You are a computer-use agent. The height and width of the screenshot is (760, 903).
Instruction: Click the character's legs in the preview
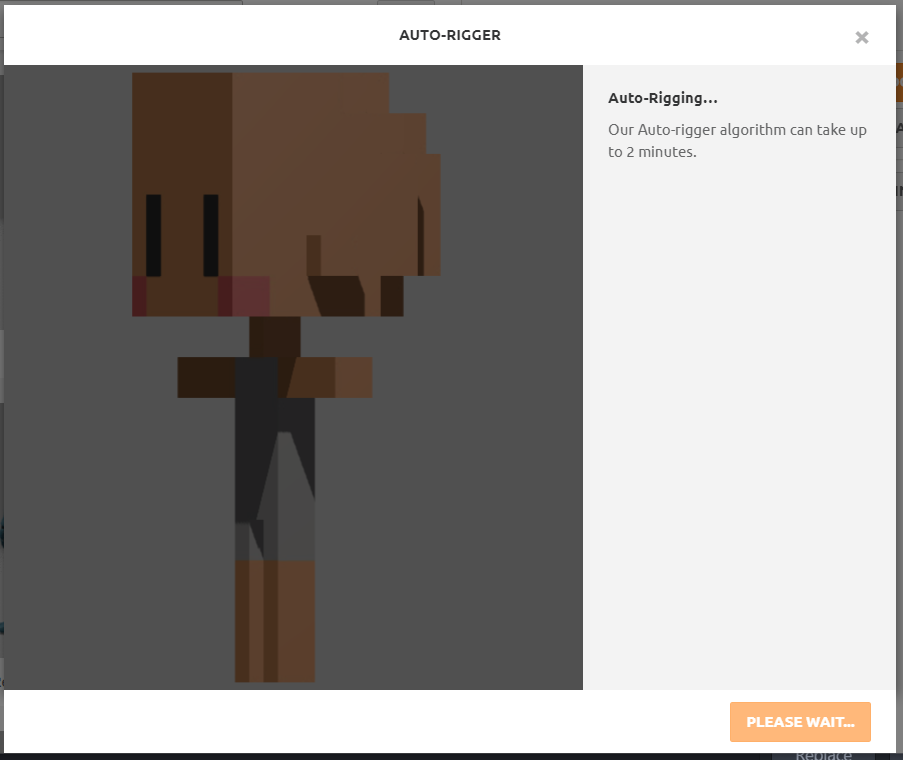point(275,621)
